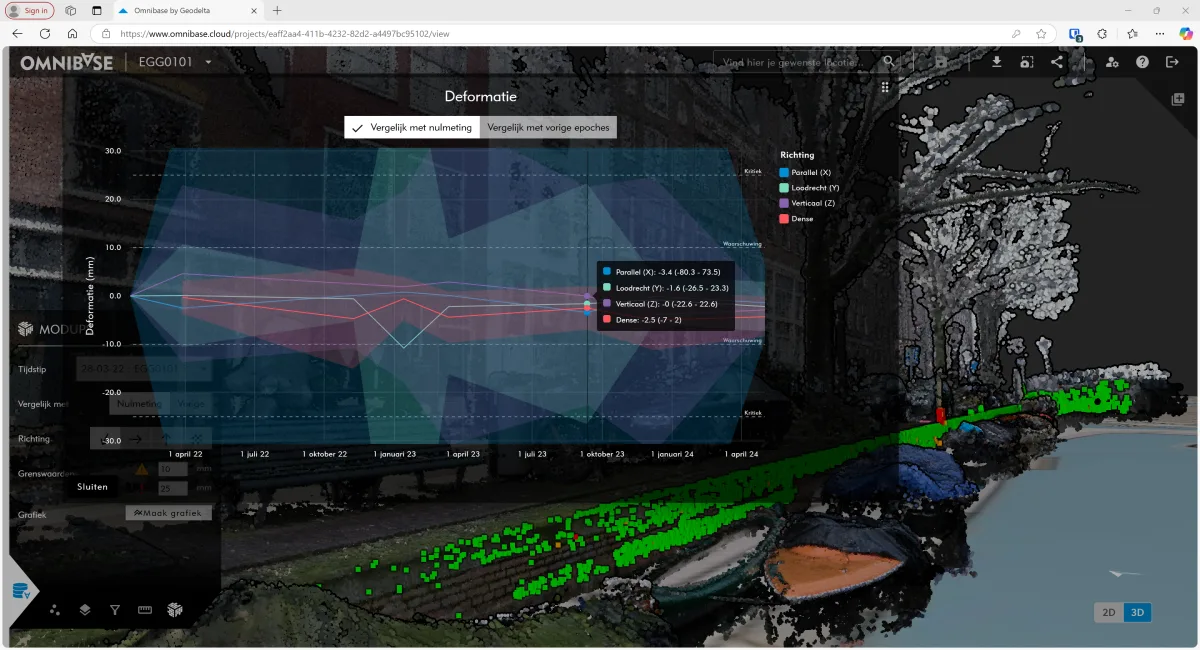Switch view to 3D
This screenshot has height=650, width=1200.
tap(1137, 612)
